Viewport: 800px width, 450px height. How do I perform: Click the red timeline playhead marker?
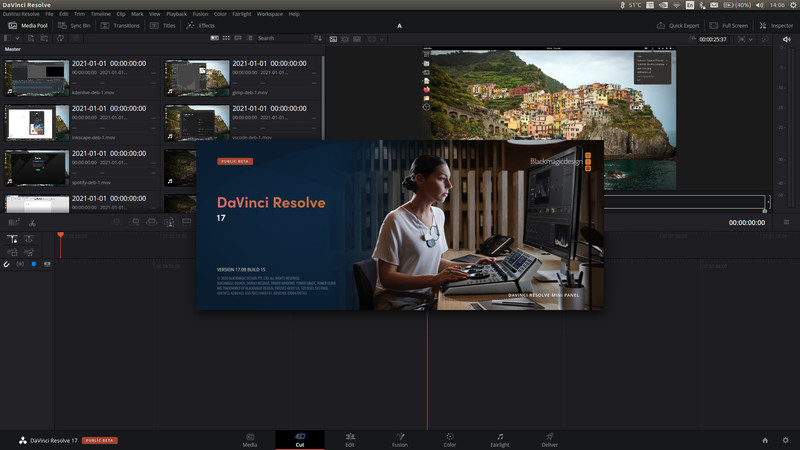61,235
